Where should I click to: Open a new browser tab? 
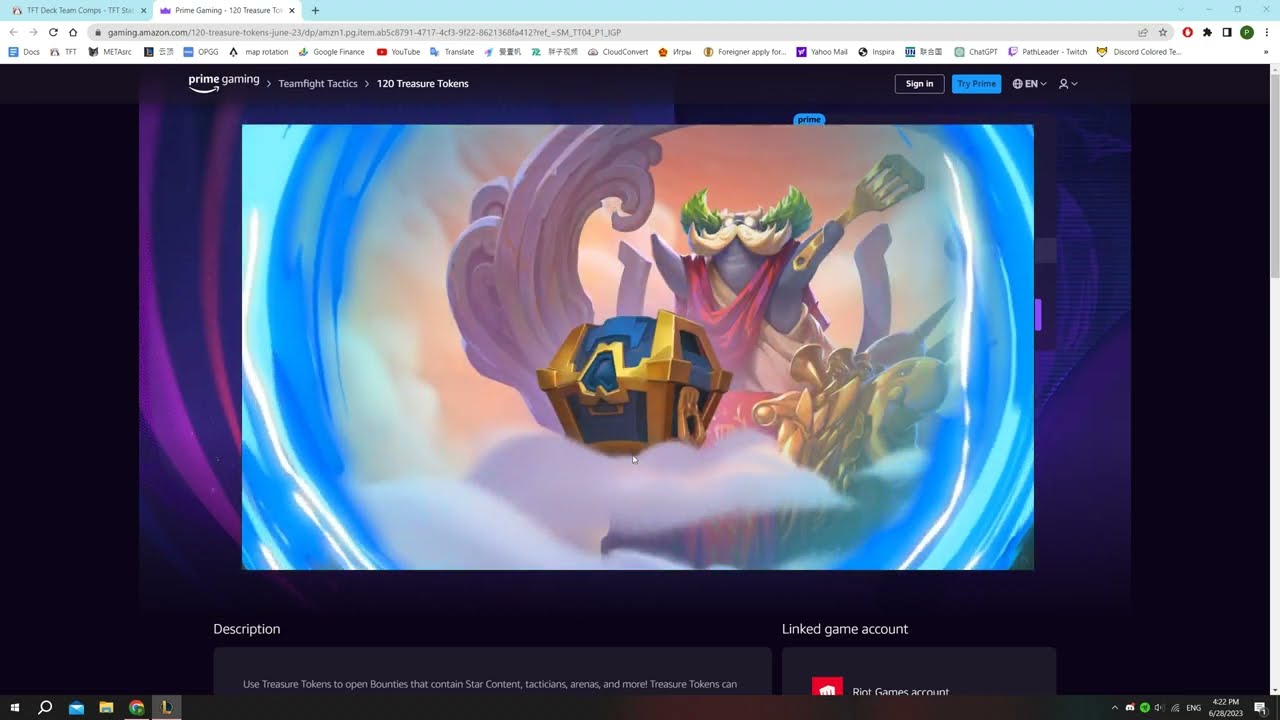[x=315, y=10]
